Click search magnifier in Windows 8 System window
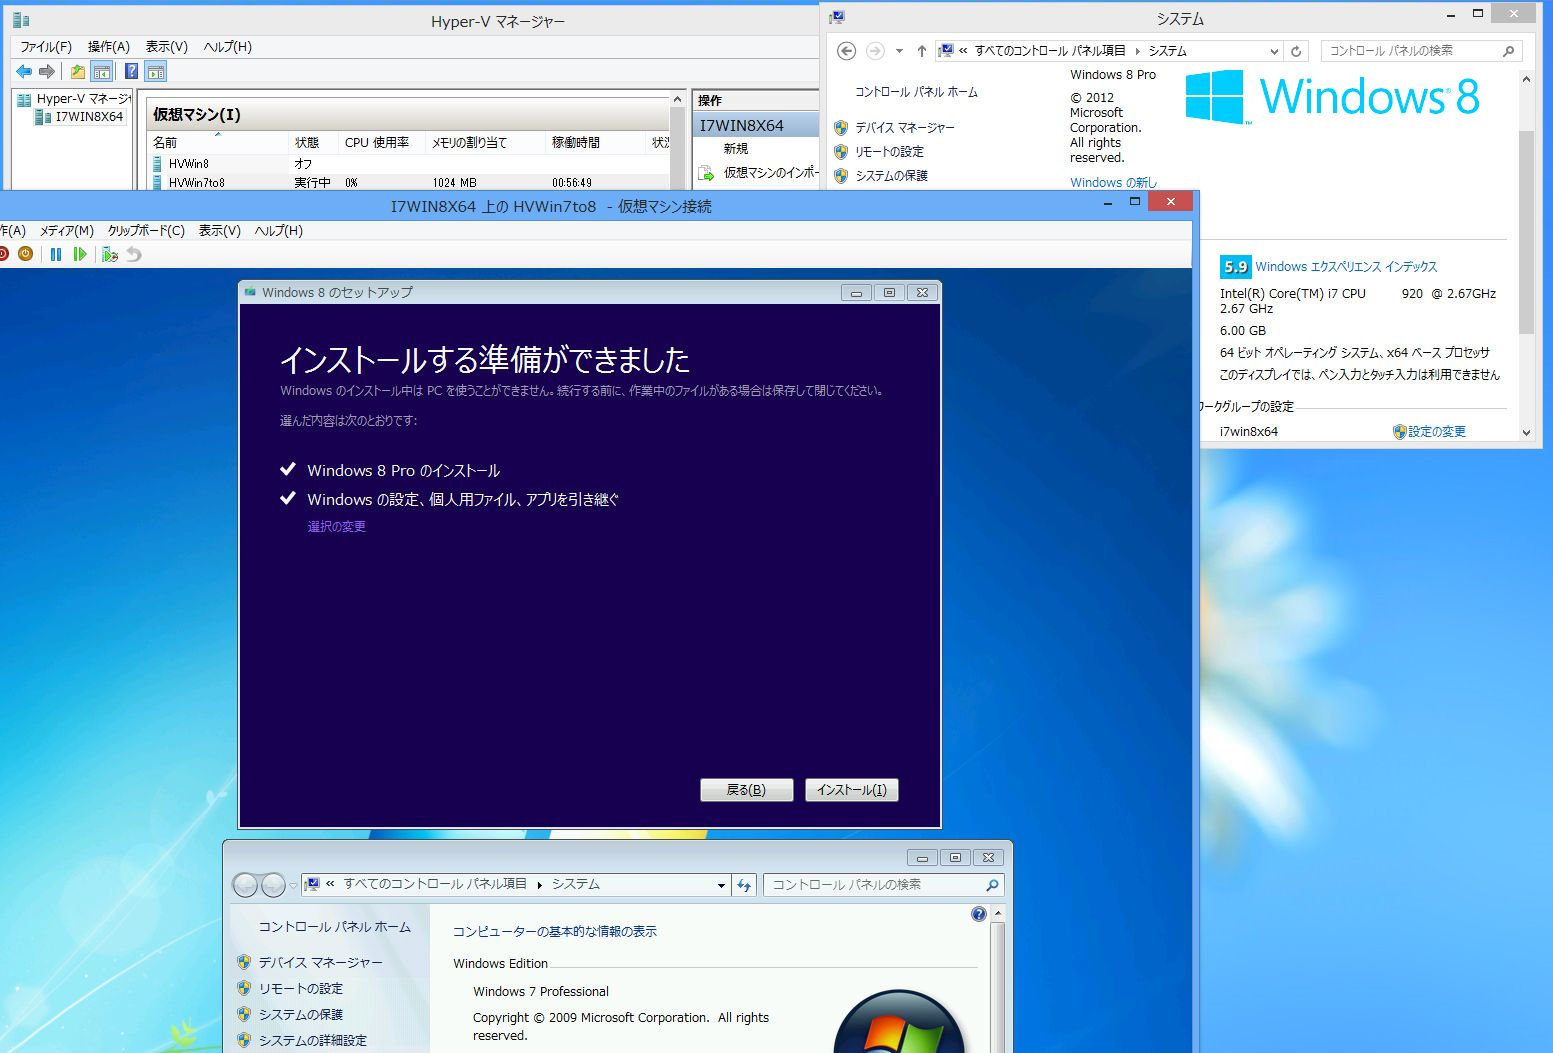The width and height of the screenshot is (1553, 1053). click(x=1509, y=51)
